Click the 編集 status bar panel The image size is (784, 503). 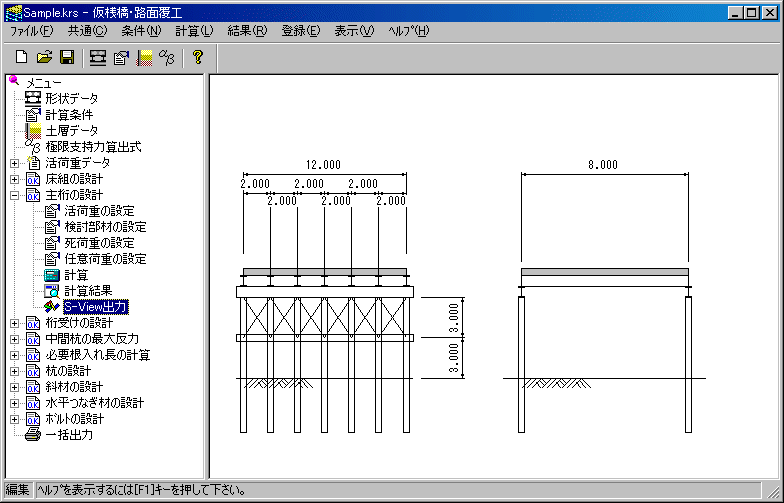pyautogui.click(x=18, y=490)
